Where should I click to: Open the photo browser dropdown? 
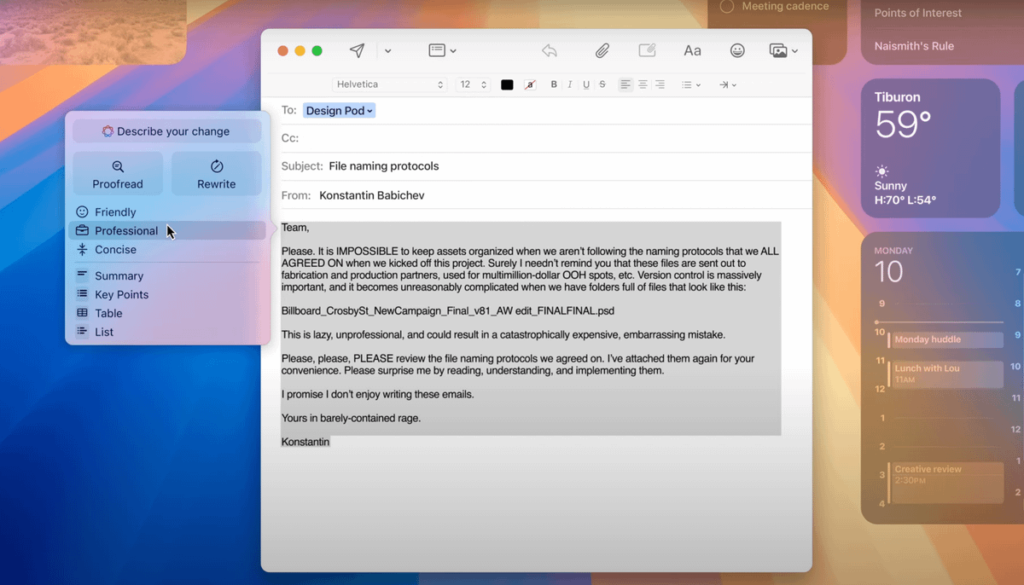point(783,51)
